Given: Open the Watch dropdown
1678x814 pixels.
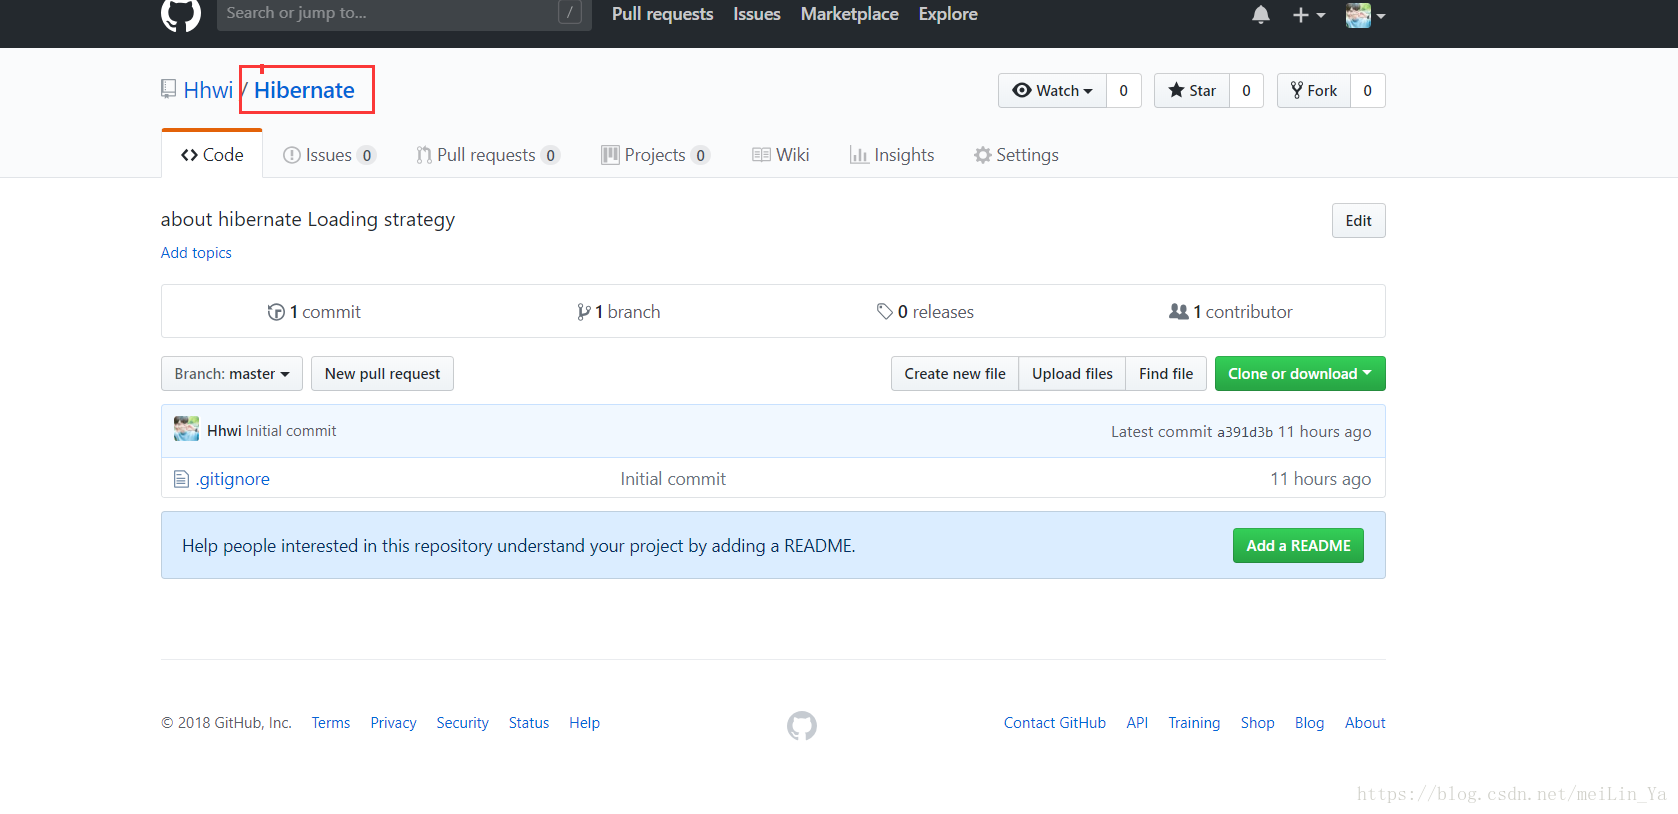Looking at the screenshot, I should click(1052, 91).
